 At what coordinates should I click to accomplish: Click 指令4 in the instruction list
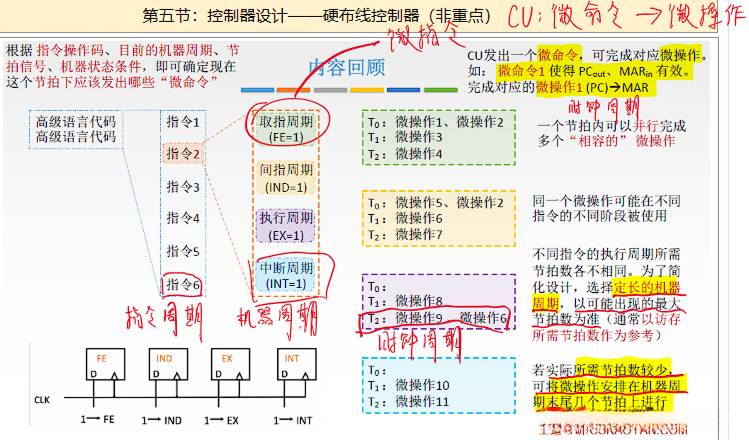click(x=183, y=218)
